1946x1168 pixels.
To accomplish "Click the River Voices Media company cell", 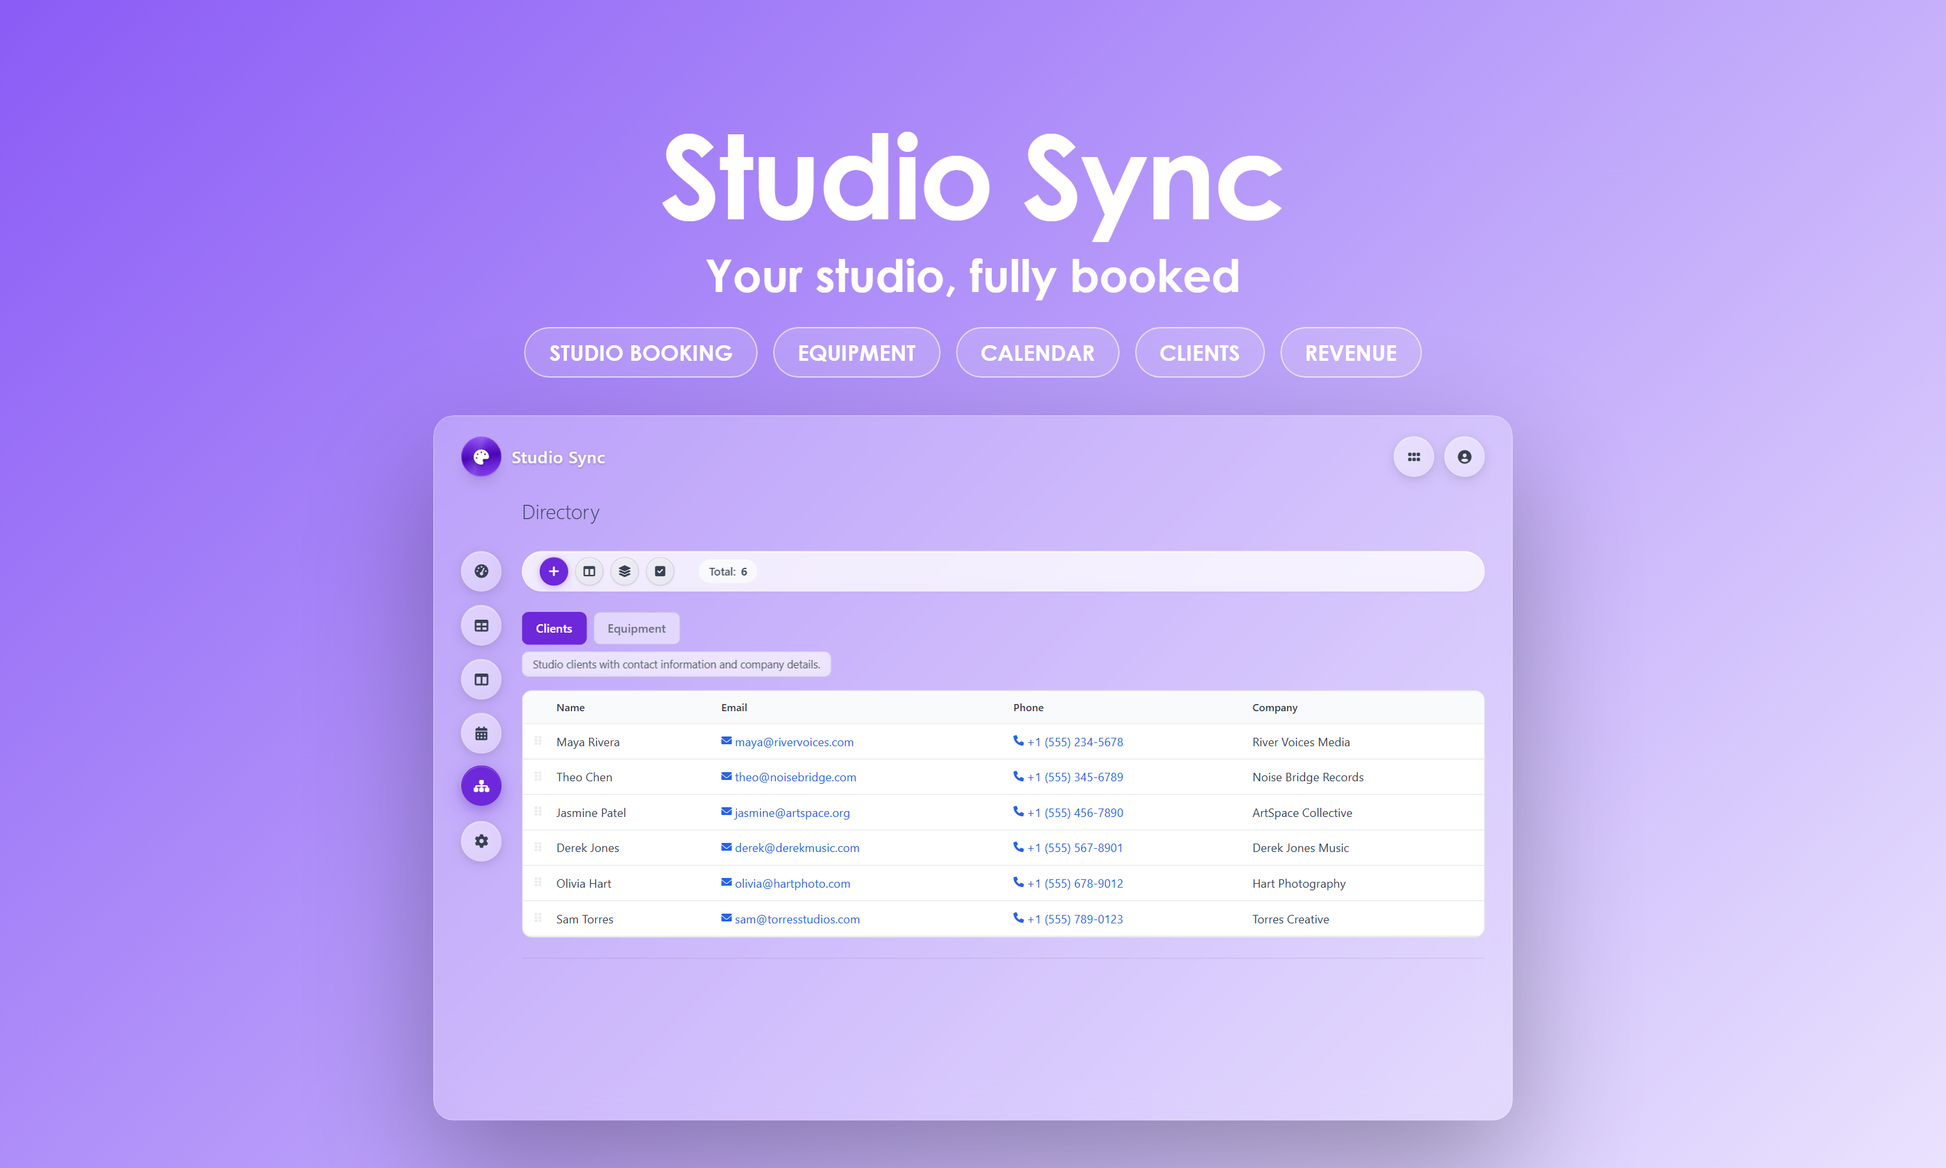I will click(x=1301, y=742).
